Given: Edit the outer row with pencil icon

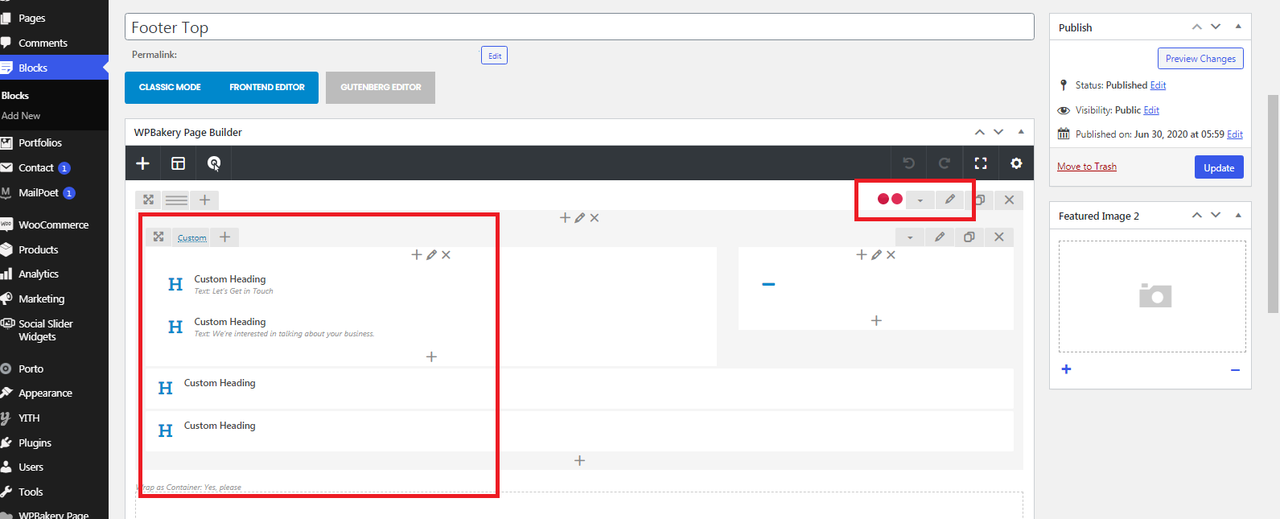Looking at the screenshot, I should [950, 200].
